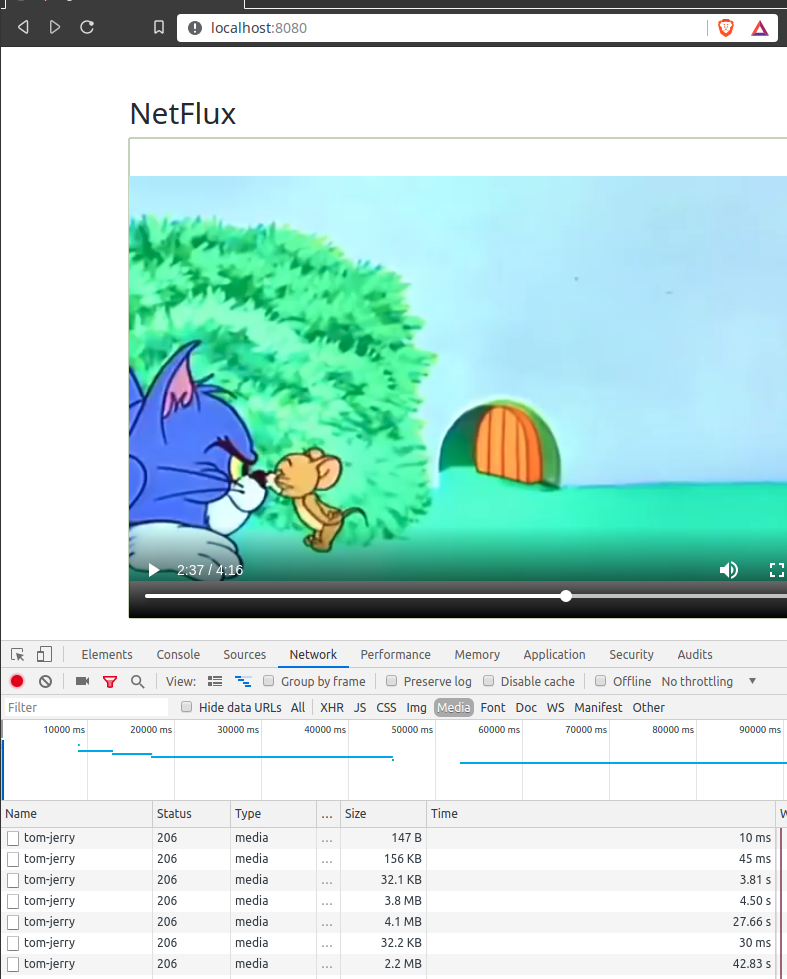The height and width of the screenshot is (979, 787).
Task: Select the tom-jerry request sized 2.2 MB
Action: [388, 964]
